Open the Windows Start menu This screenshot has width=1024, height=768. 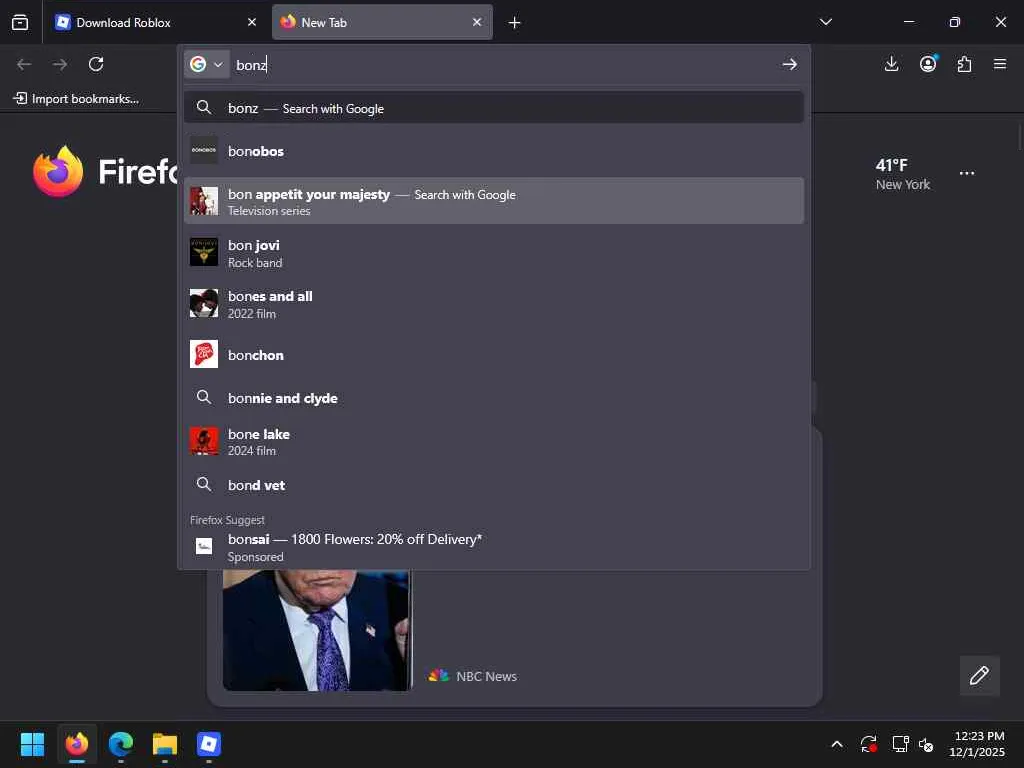pos(32,744)
